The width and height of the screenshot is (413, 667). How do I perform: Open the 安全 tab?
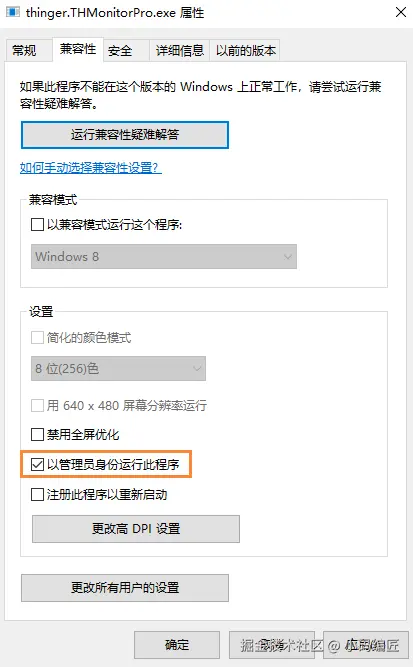pyautogui.click(x=120, y=51)
